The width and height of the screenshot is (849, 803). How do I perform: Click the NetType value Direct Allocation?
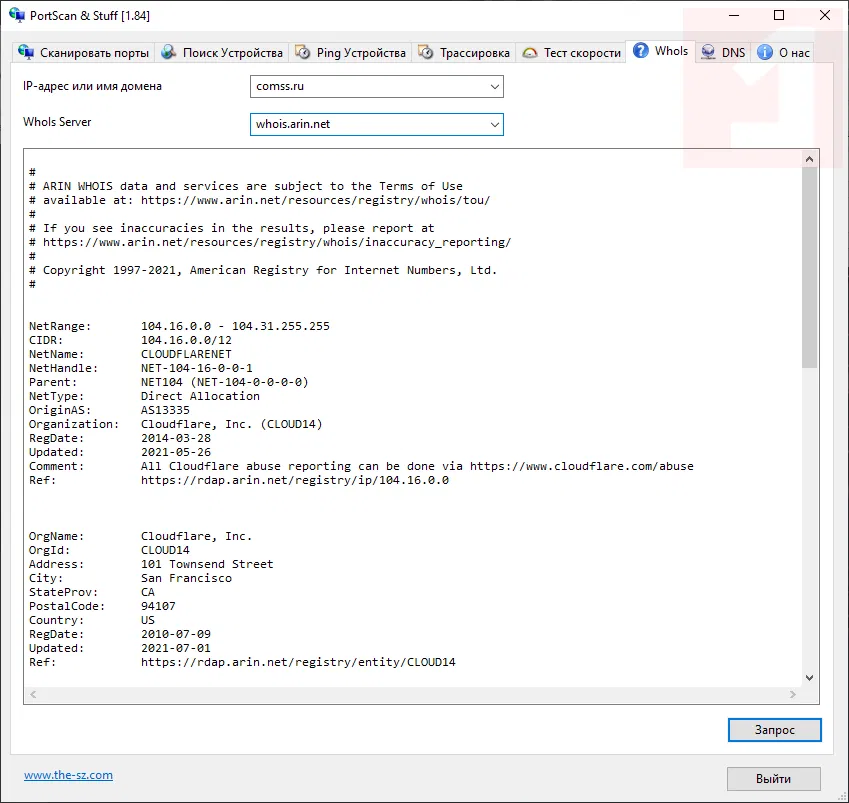coord(200,396)
